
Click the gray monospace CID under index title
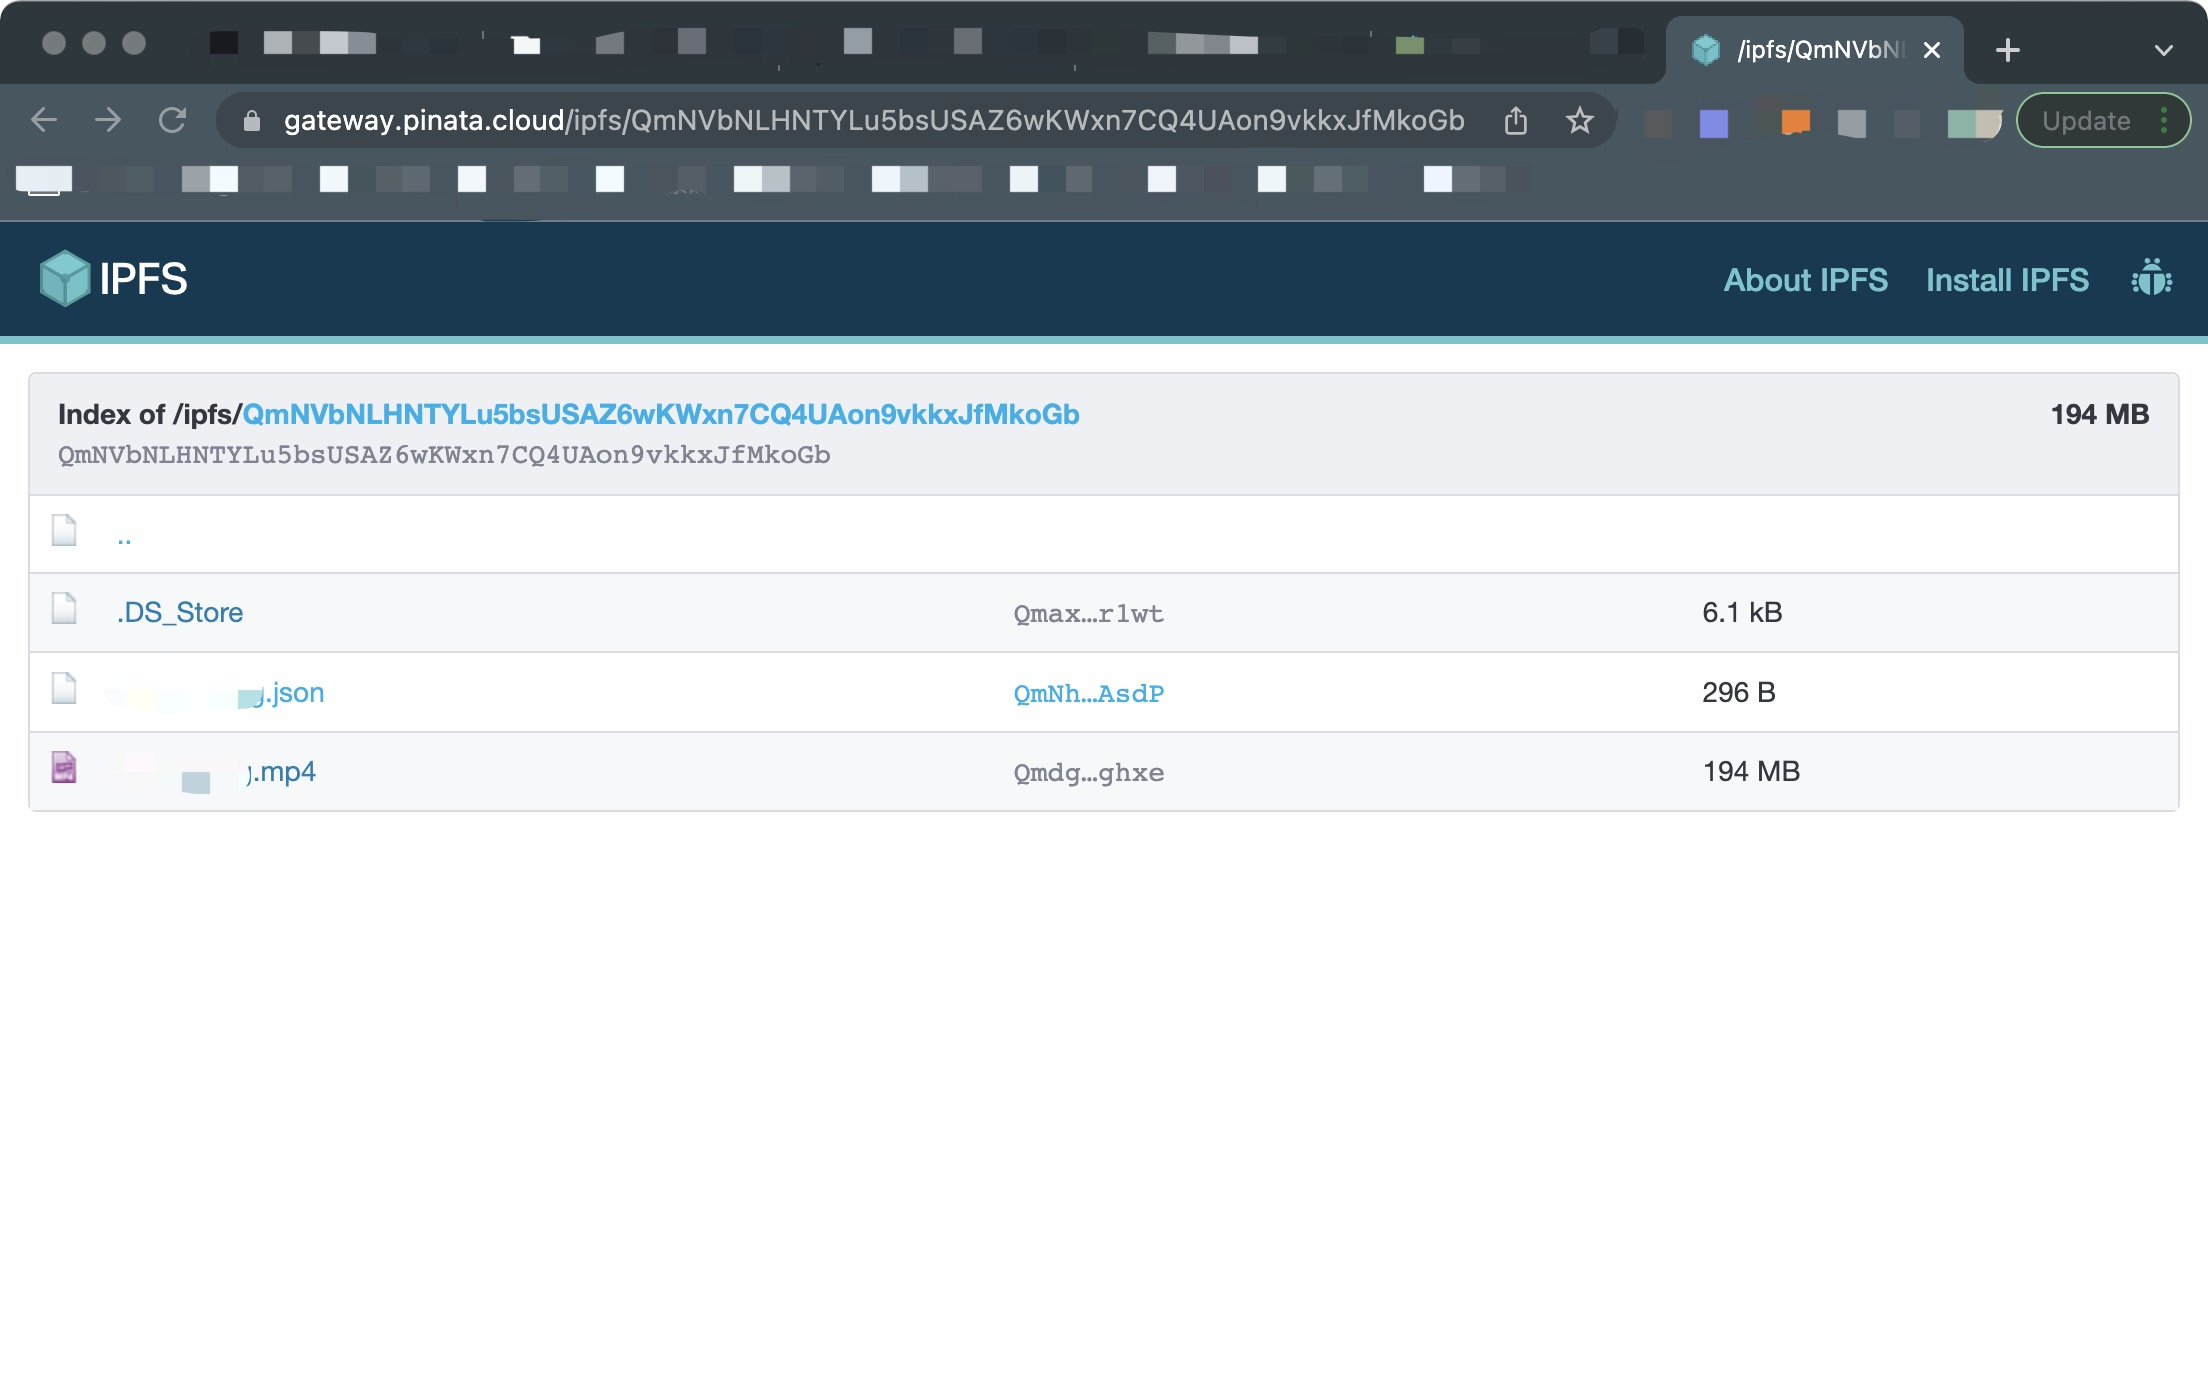coord(444,455)
